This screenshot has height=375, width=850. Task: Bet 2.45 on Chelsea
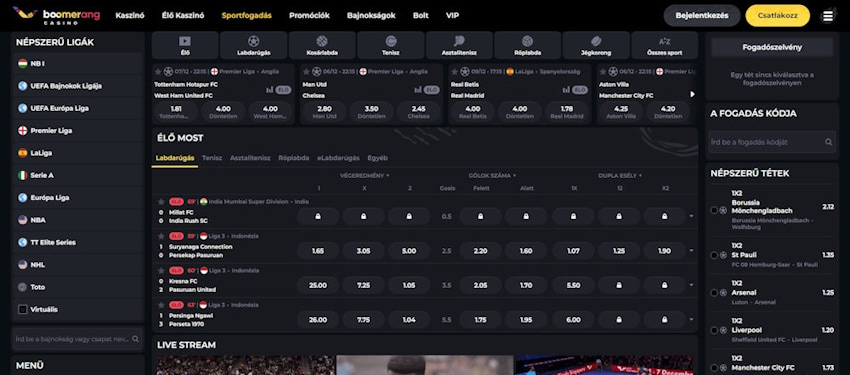(x=418, y=112)
